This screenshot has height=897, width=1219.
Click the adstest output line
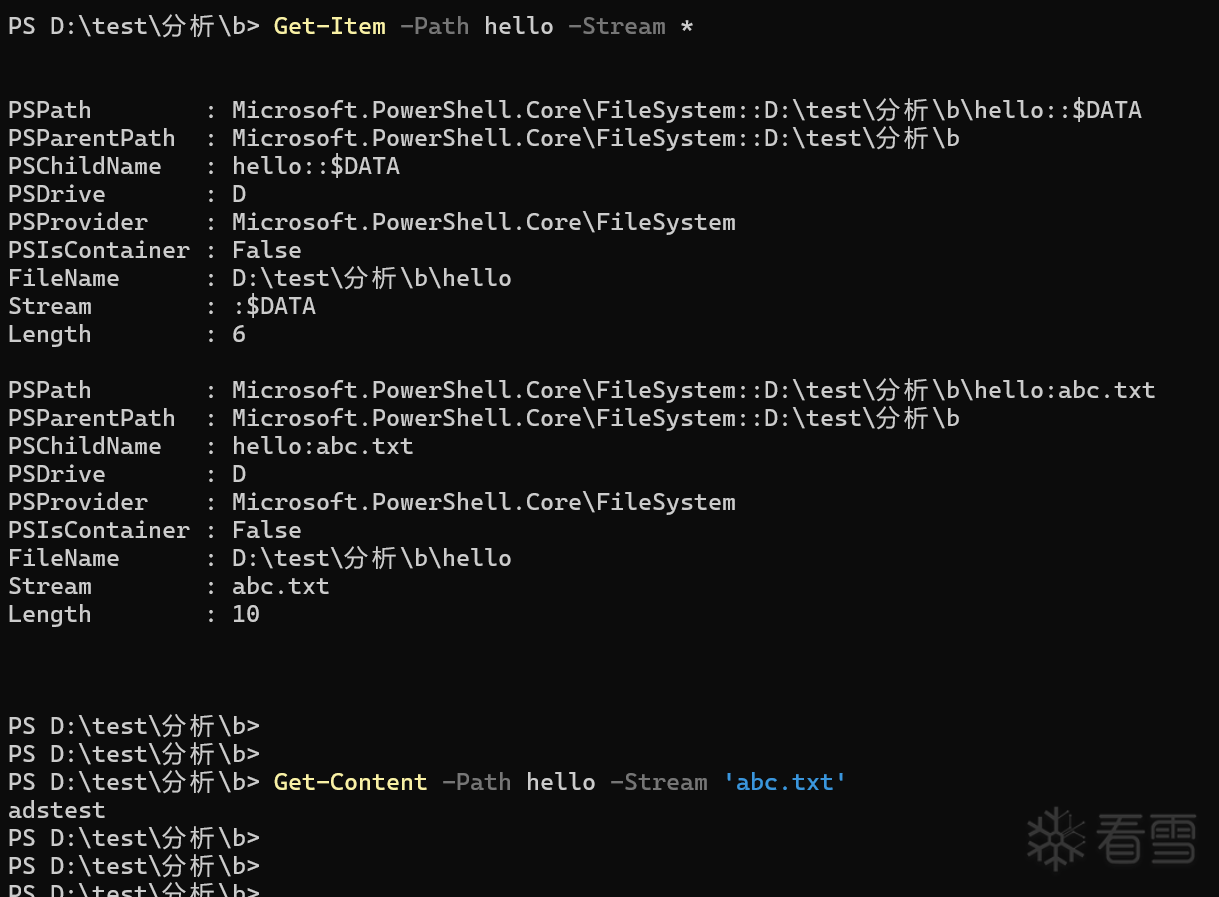pos(56,810)
